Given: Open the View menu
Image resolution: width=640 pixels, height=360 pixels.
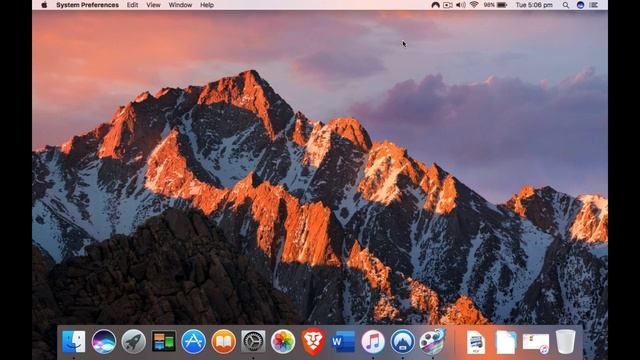Looking at the screenshot, I should pyautogui.click(x=153, y=5).
